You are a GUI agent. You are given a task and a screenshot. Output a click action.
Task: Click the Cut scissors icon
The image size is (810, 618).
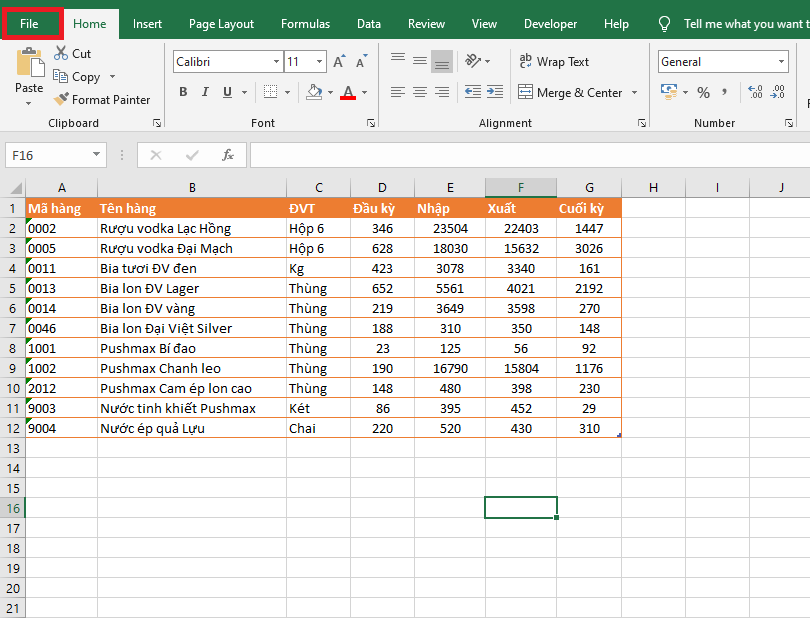click(x=61, y=53)
